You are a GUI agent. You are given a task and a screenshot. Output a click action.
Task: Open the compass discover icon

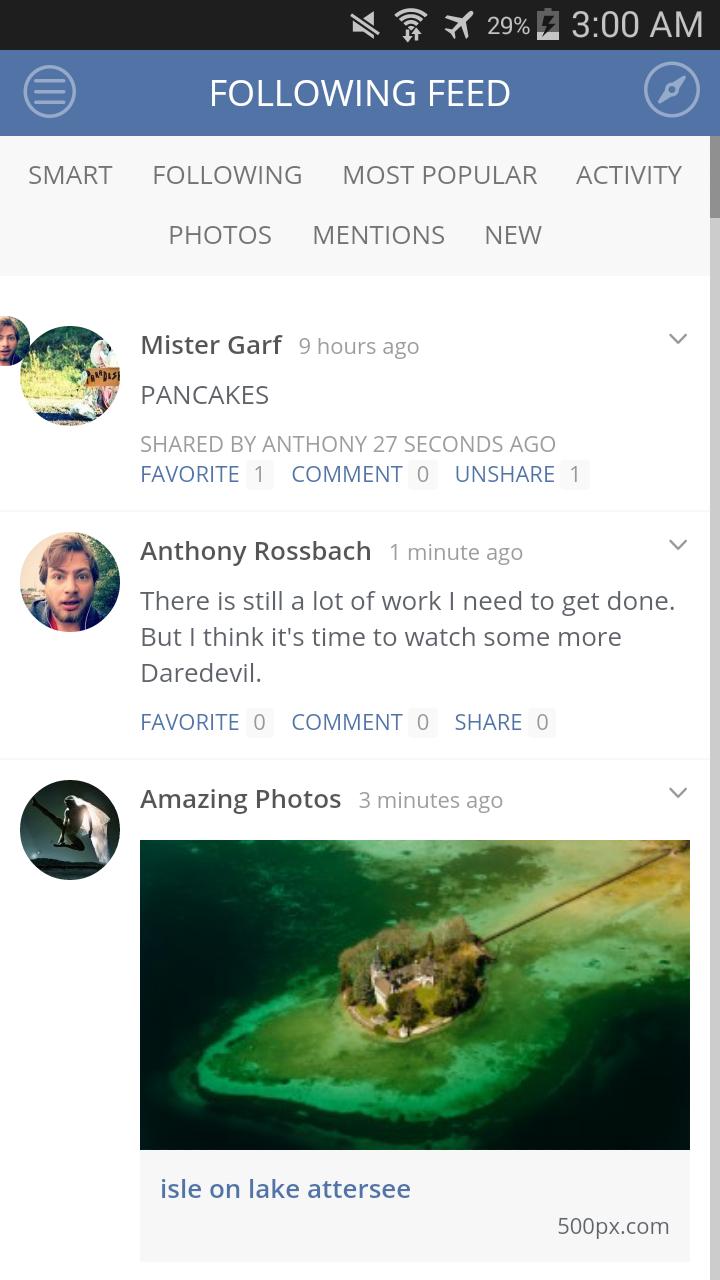671,89
